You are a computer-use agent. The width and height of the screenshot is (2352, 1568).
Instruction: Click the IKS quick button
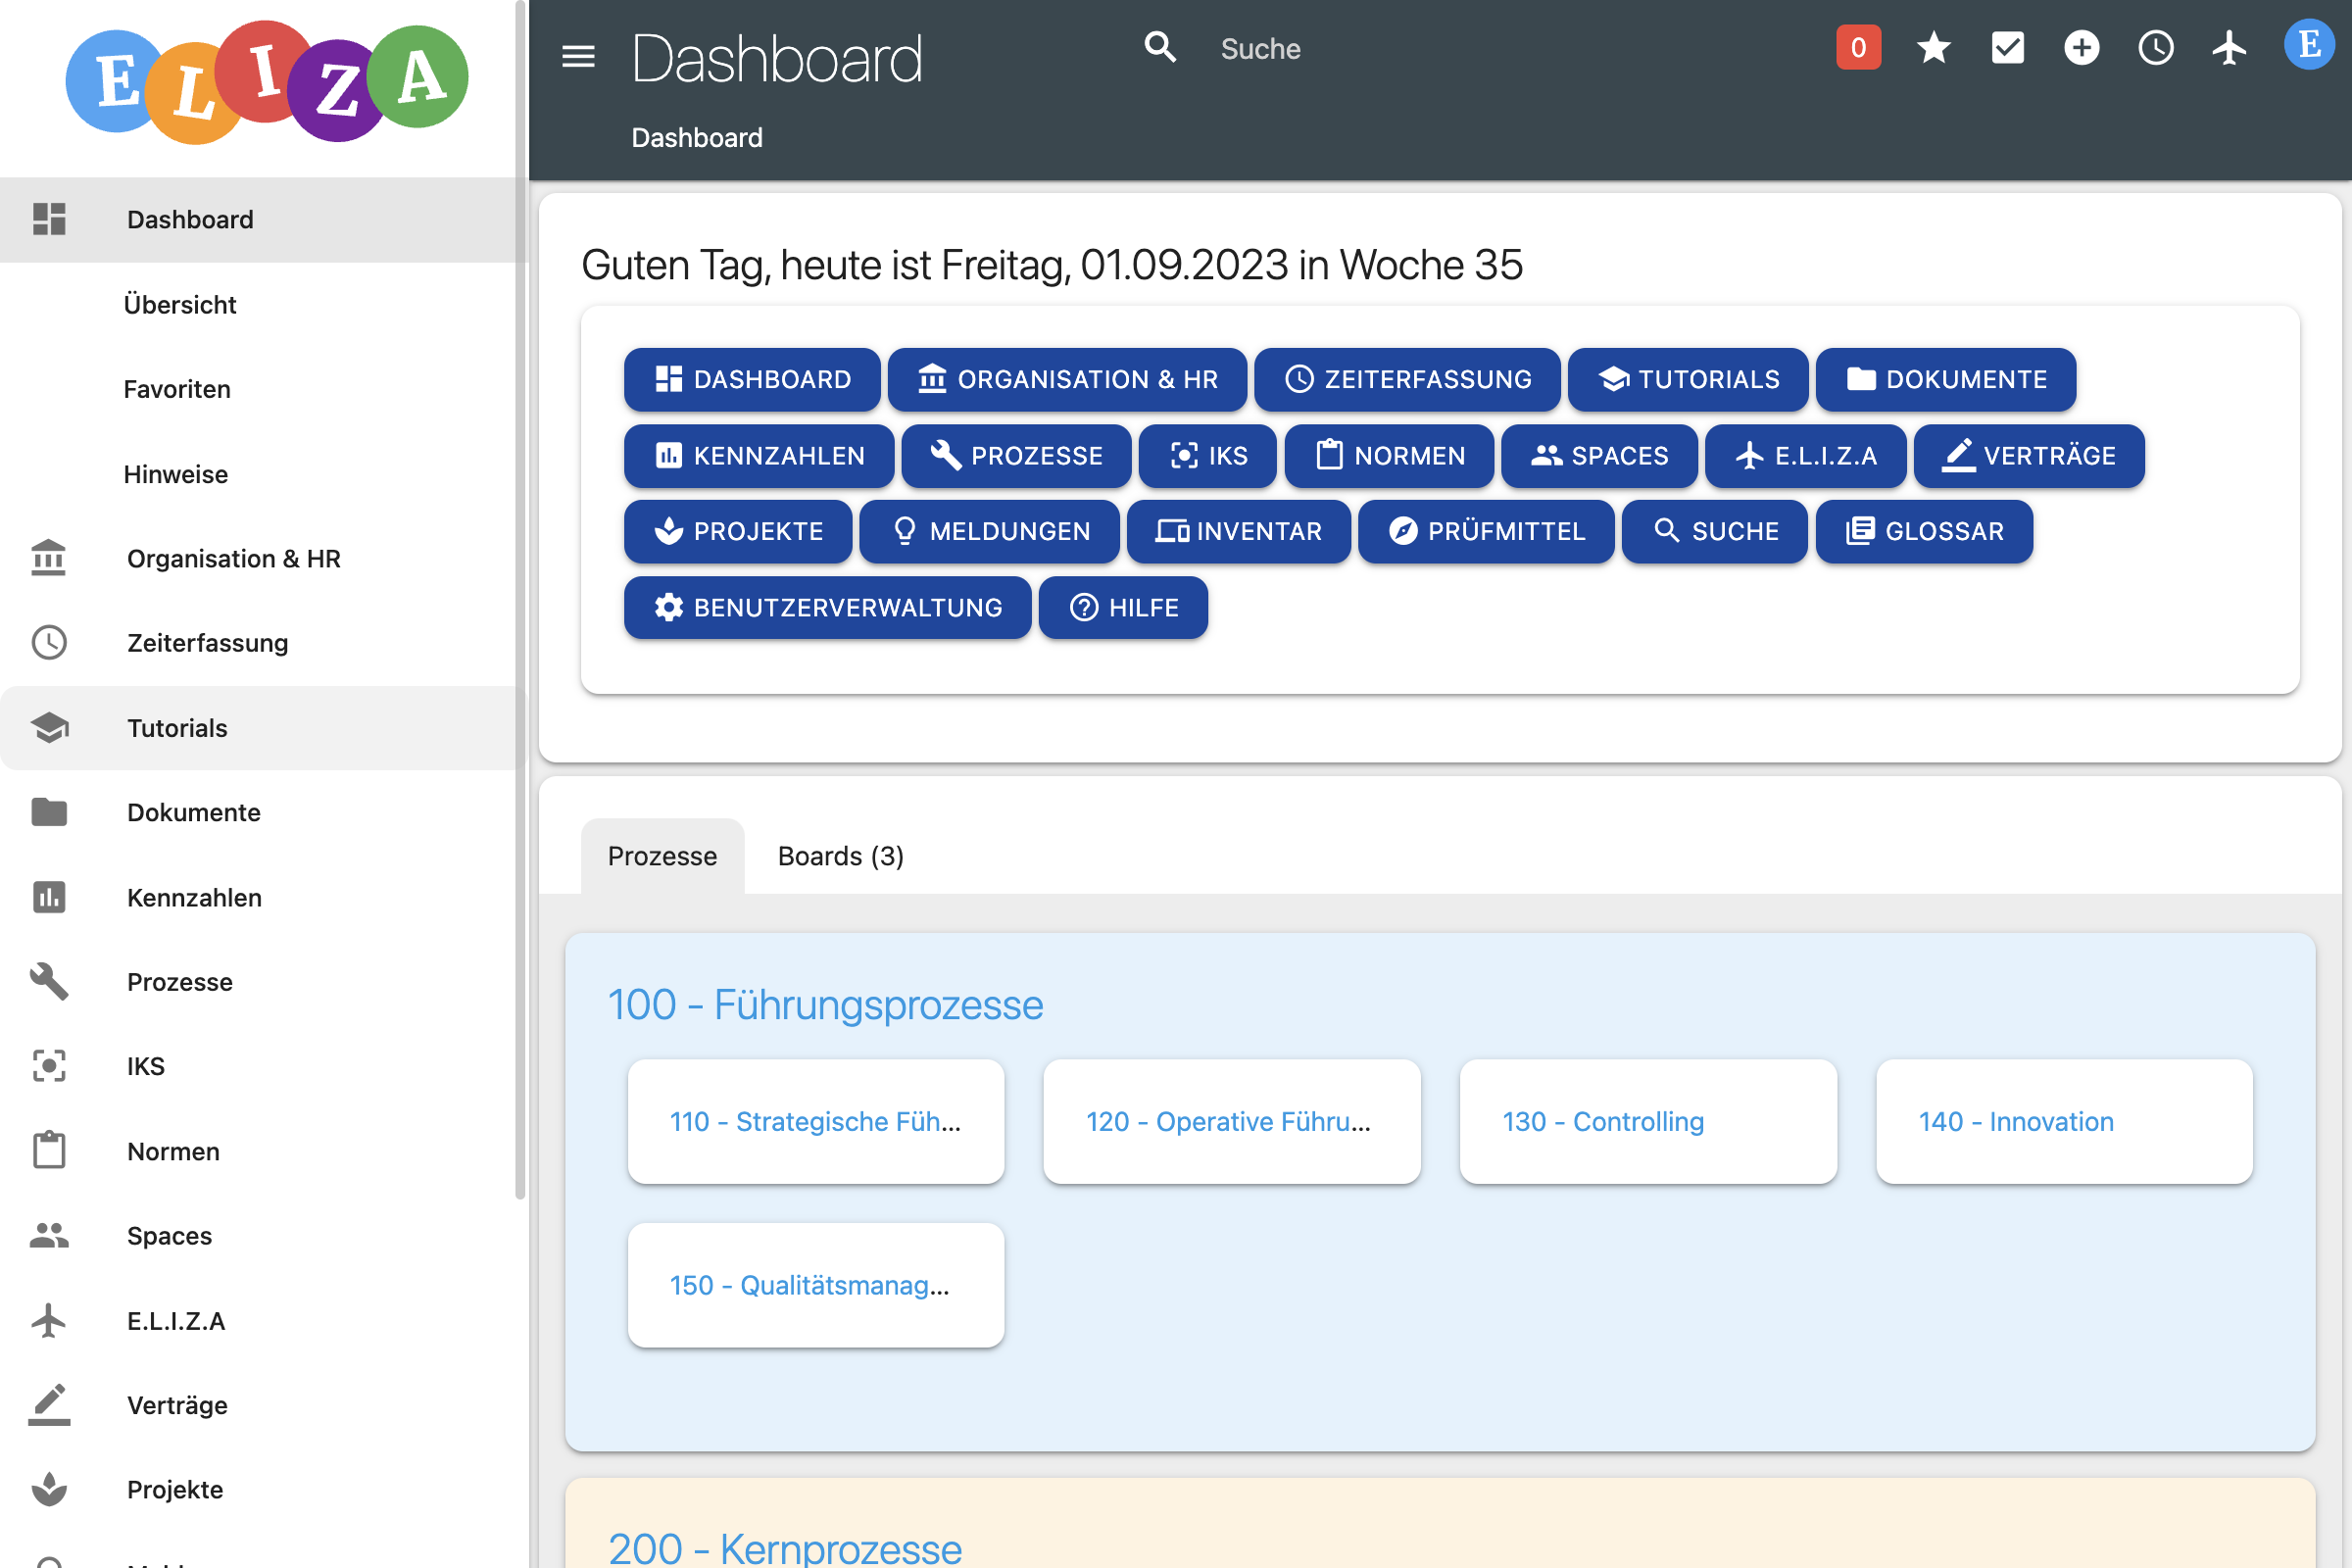1207,456
